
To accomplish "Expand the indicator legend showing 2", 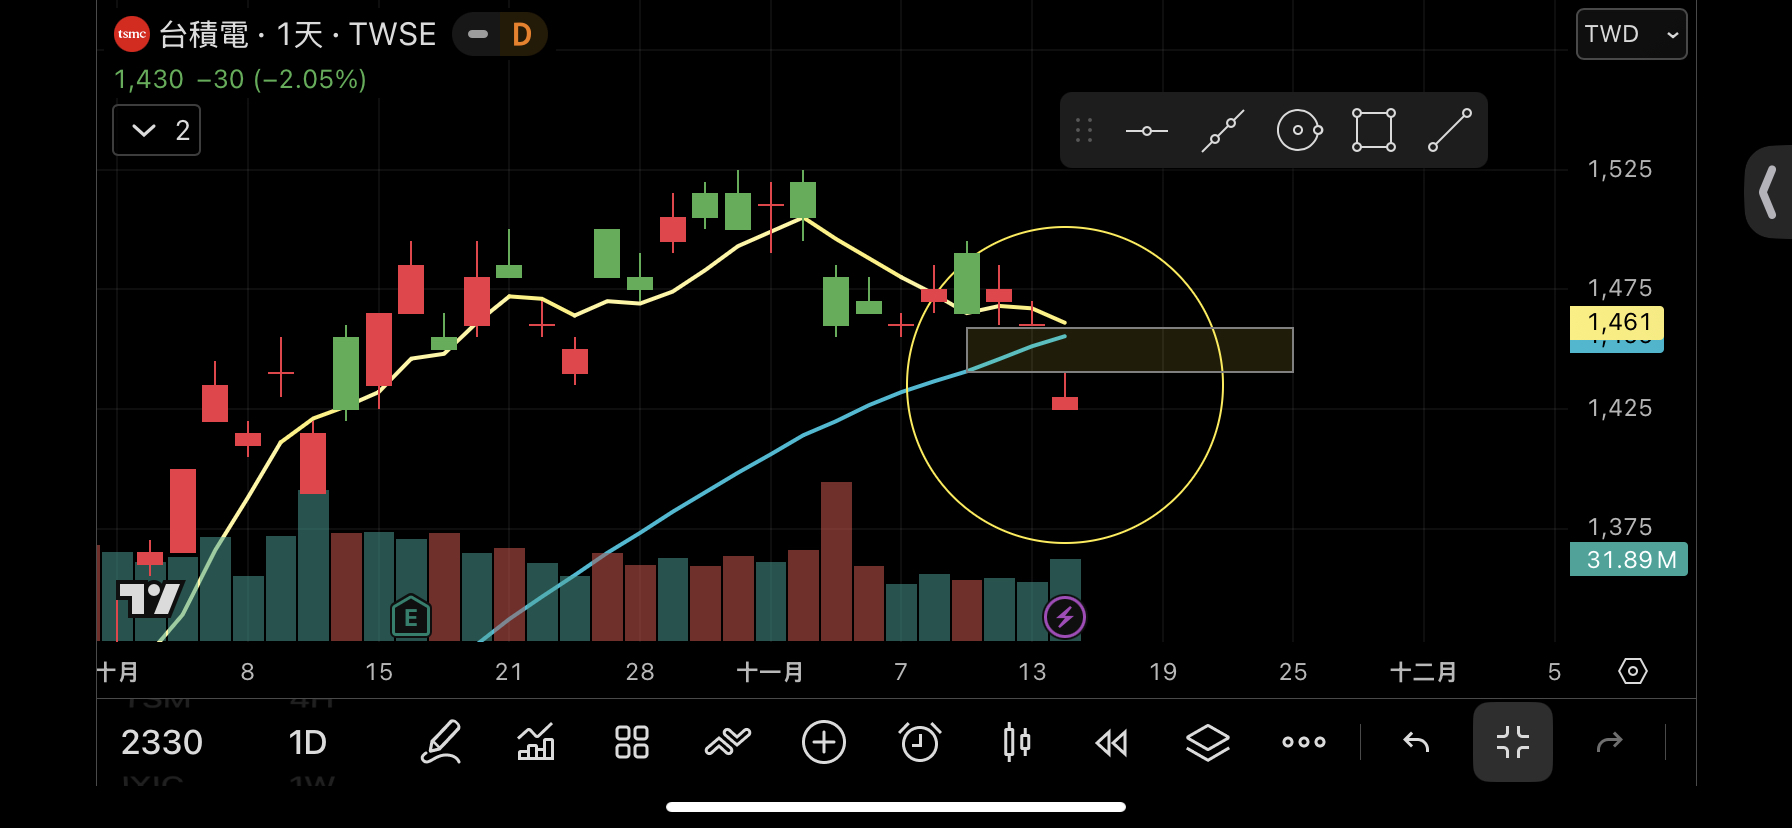I will 156,130.
